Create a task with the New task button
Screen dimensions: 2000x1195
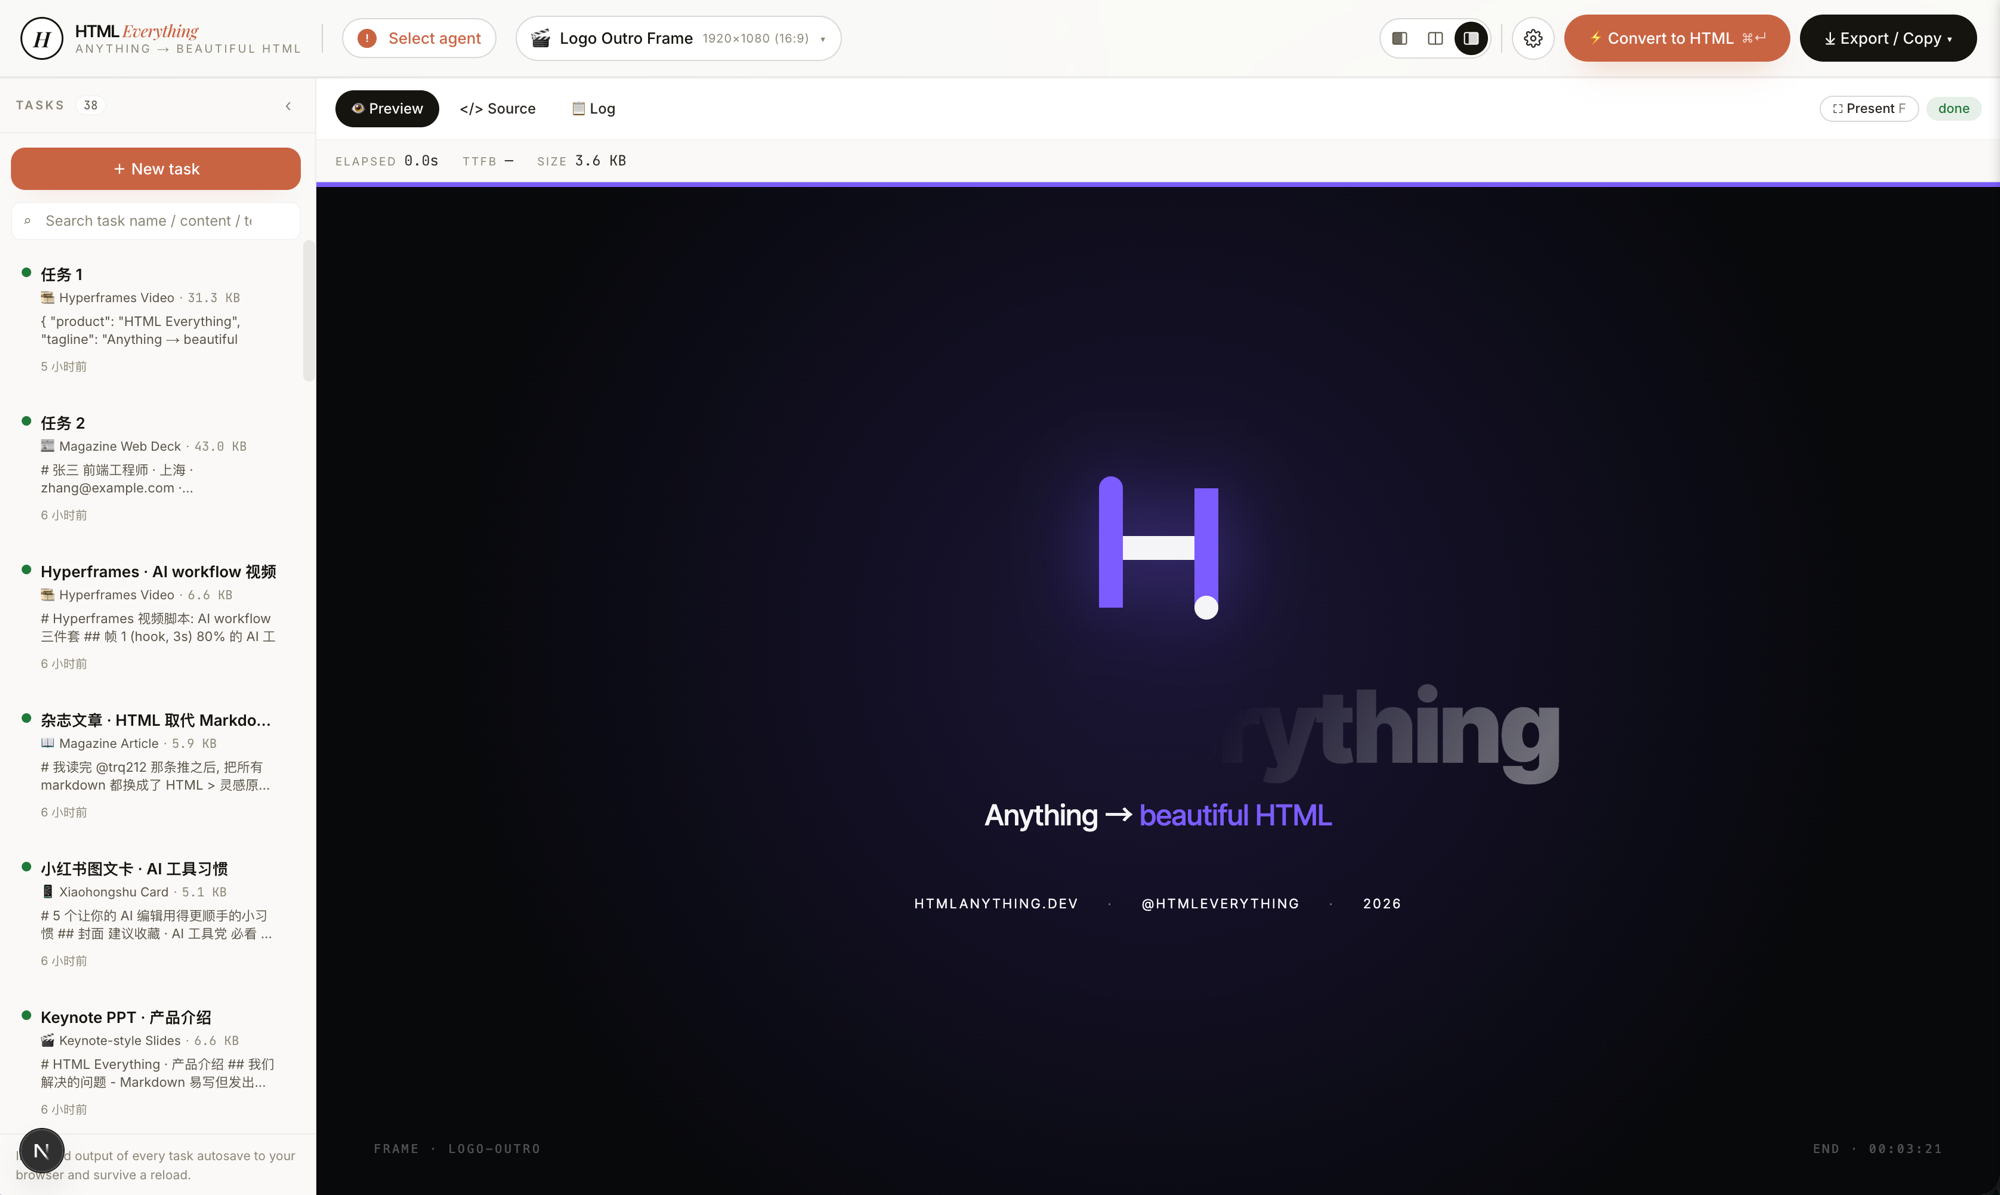(156, 169)
